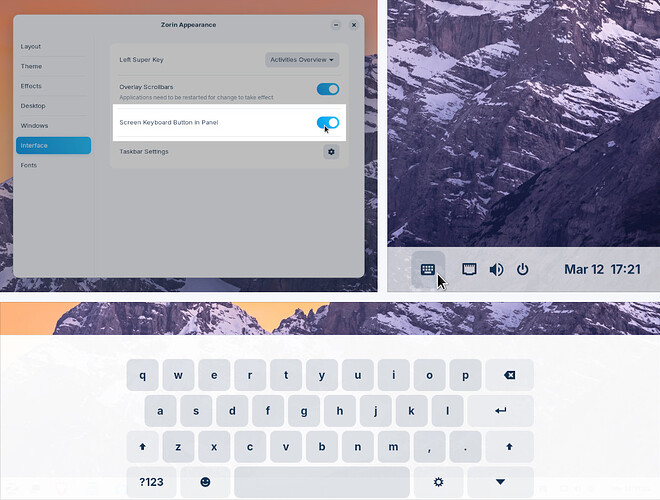The width and height of the screenshot is (660, 500).
Task: Open the screen keyboard from the panel icon
Action: (428, 269)
